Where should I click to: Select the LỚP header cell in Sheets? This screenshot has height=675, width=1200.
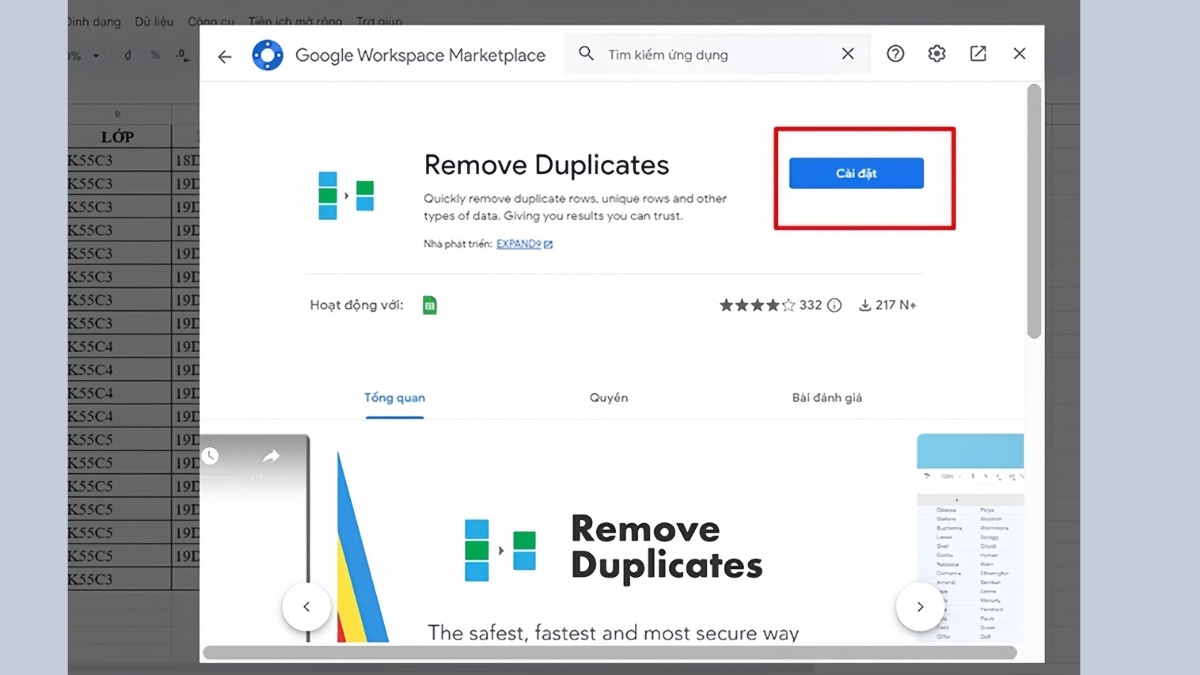pos(118,137)
